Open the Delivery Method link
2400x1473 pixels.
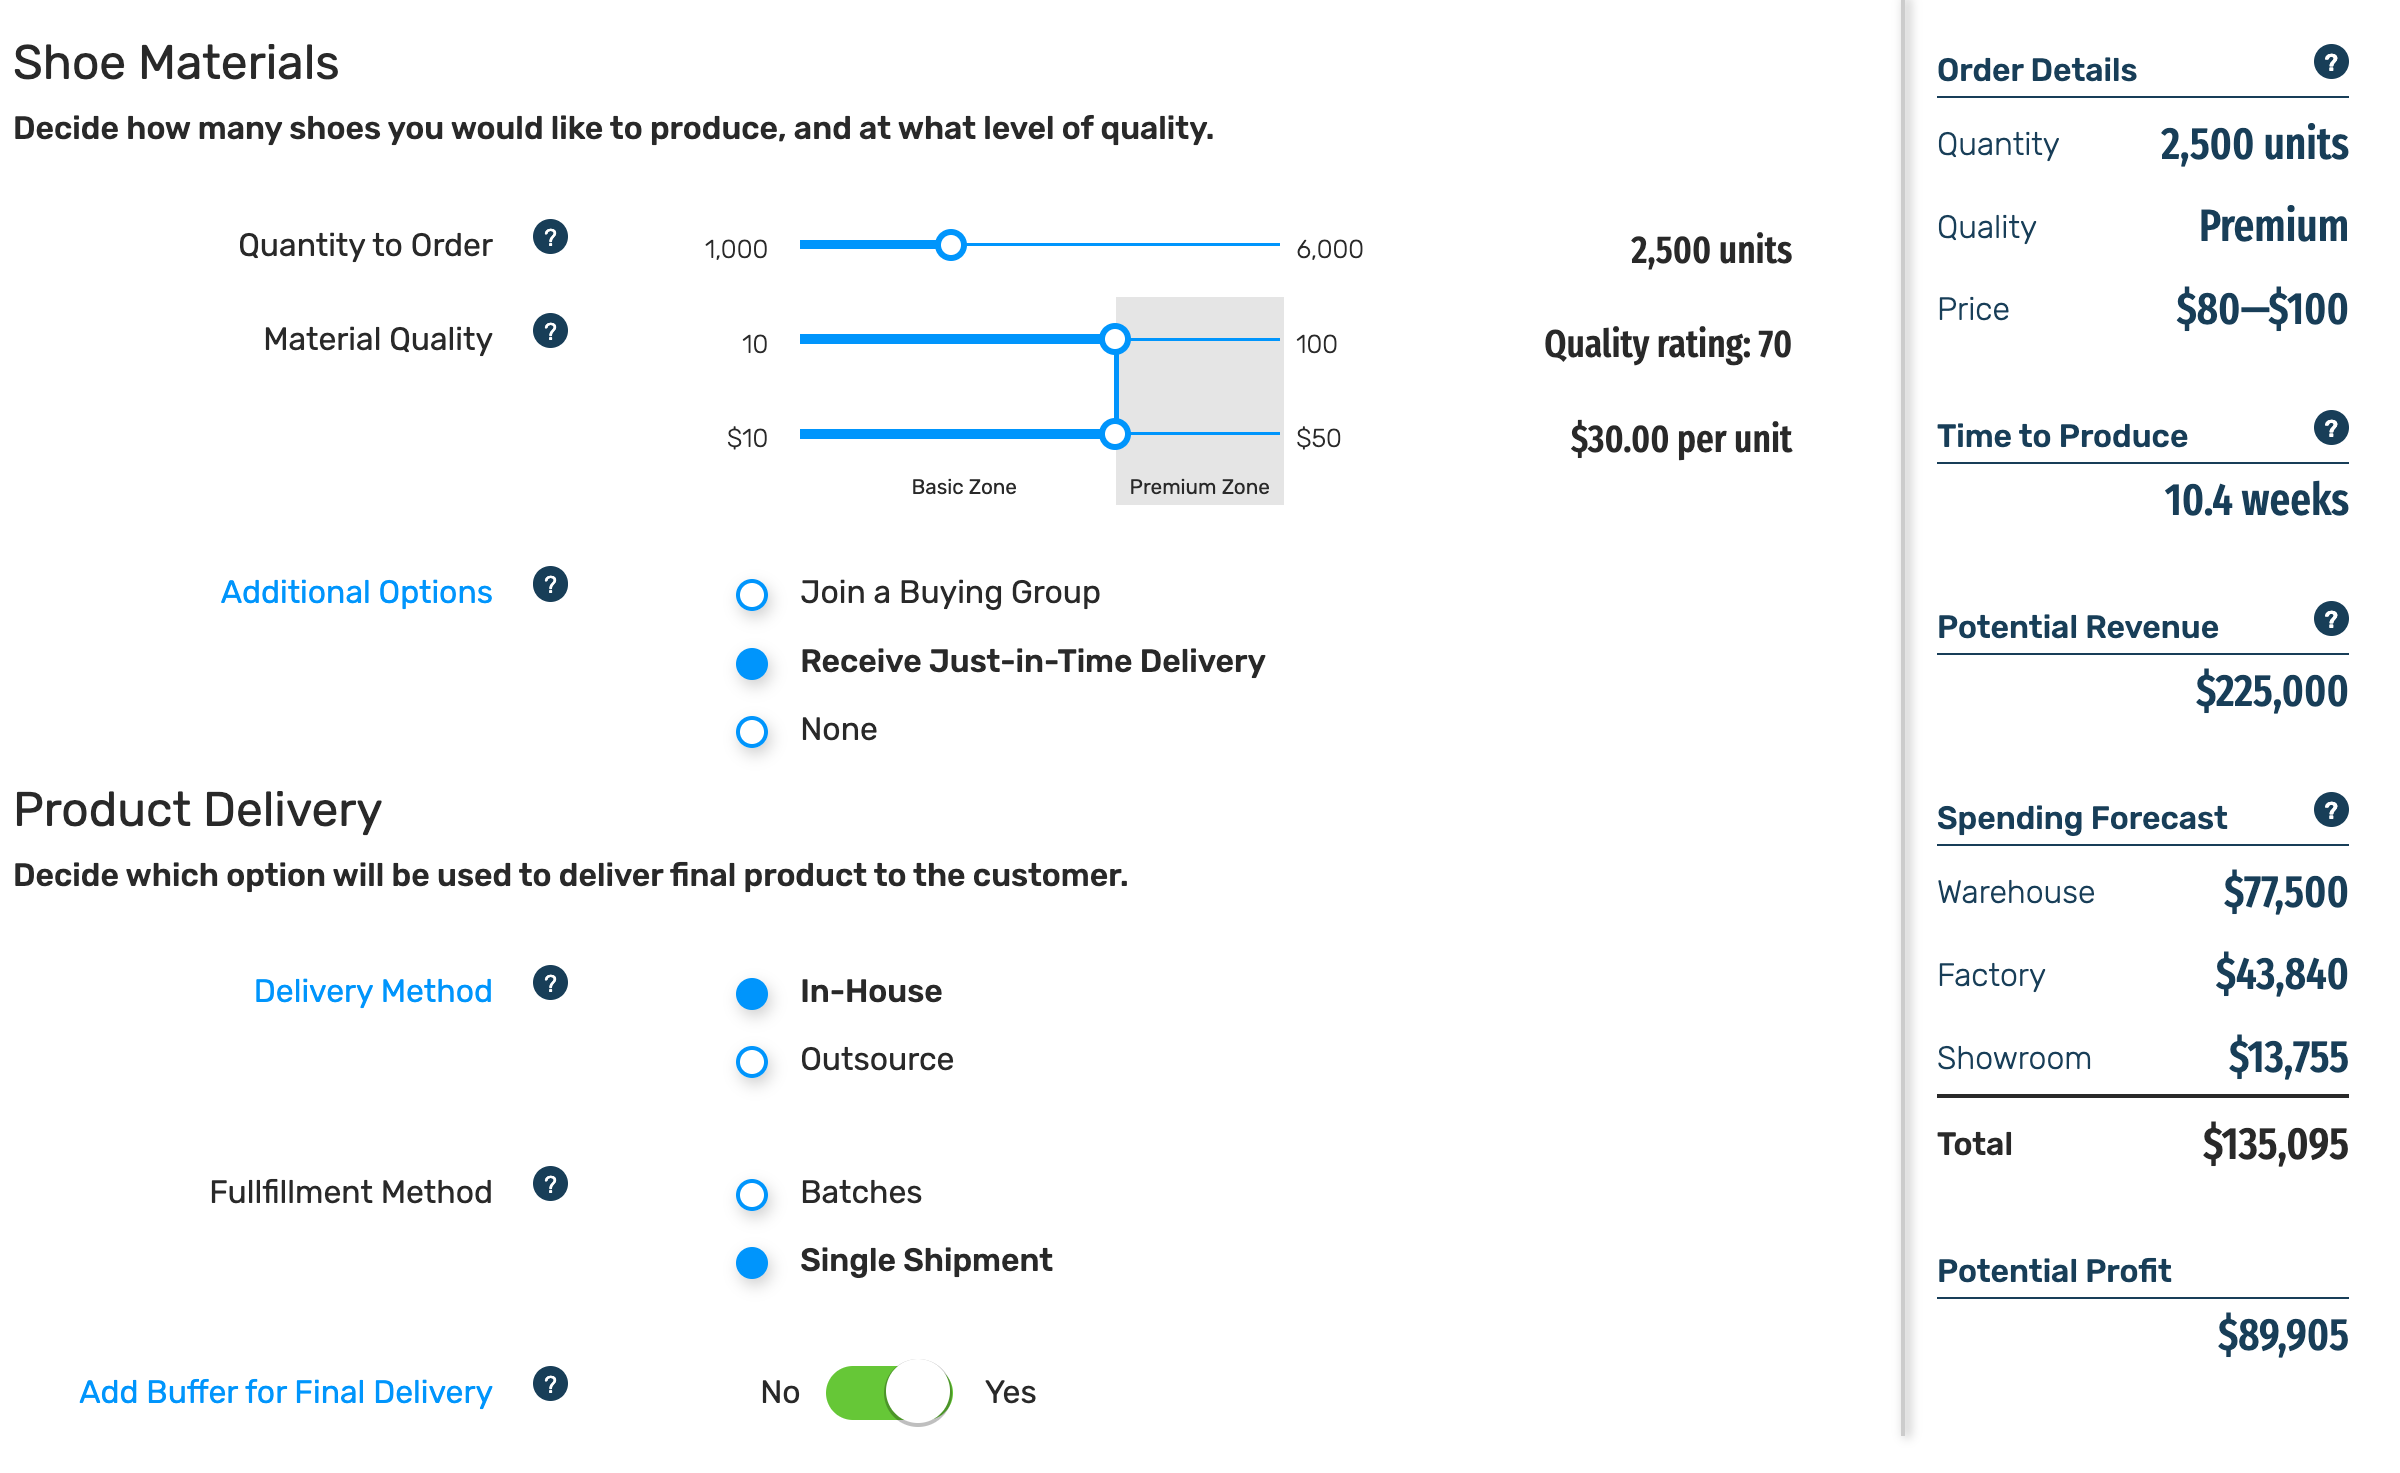(x=373, y=992)
